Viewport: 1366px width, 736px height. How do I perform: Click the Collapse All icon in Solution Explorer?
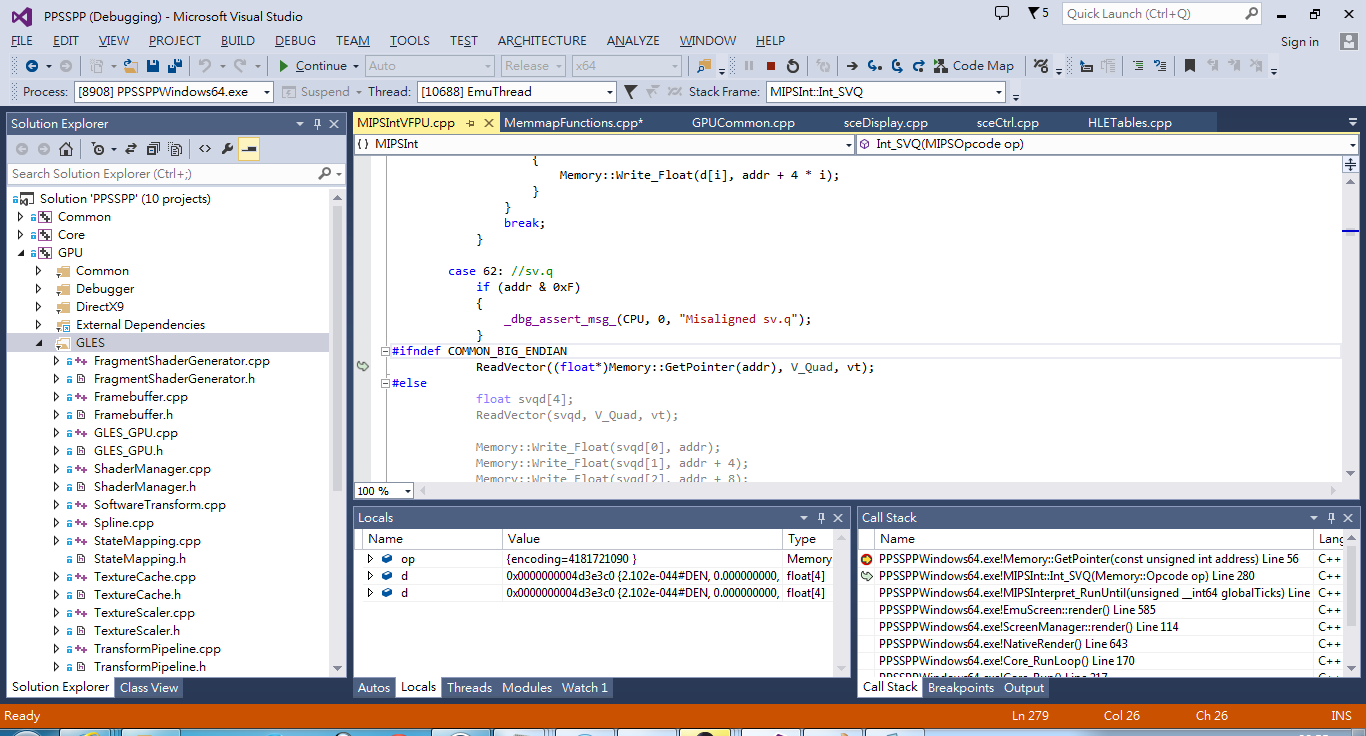pos(153,149)
